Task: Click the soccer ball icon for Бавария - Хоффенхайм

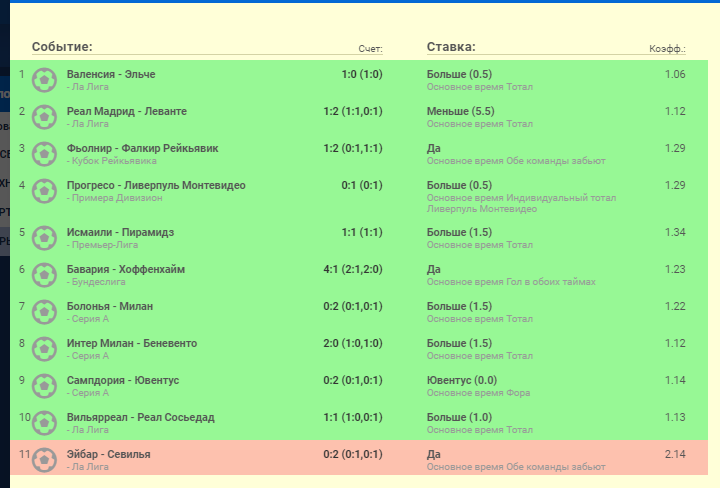Action: coord(44,275)
